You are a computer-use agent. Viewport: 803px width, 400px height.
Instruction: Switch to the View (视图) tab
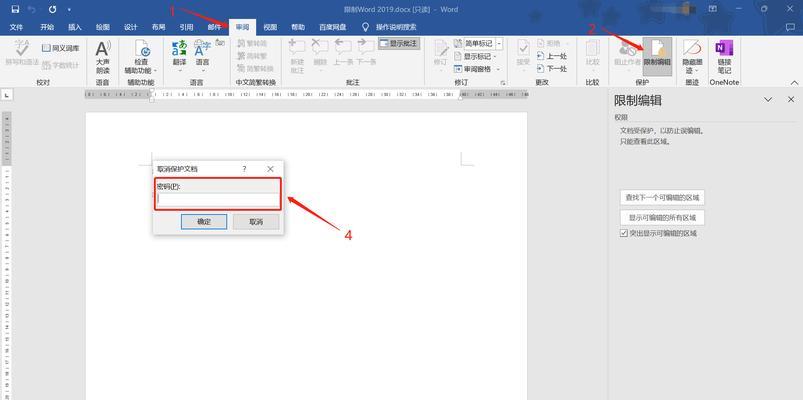coord(270,27)
